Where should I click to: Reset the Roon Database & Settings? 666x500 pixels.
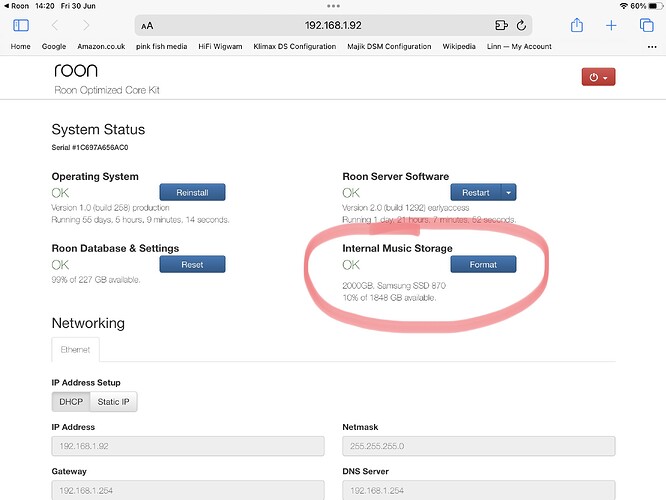coord(192,264)
